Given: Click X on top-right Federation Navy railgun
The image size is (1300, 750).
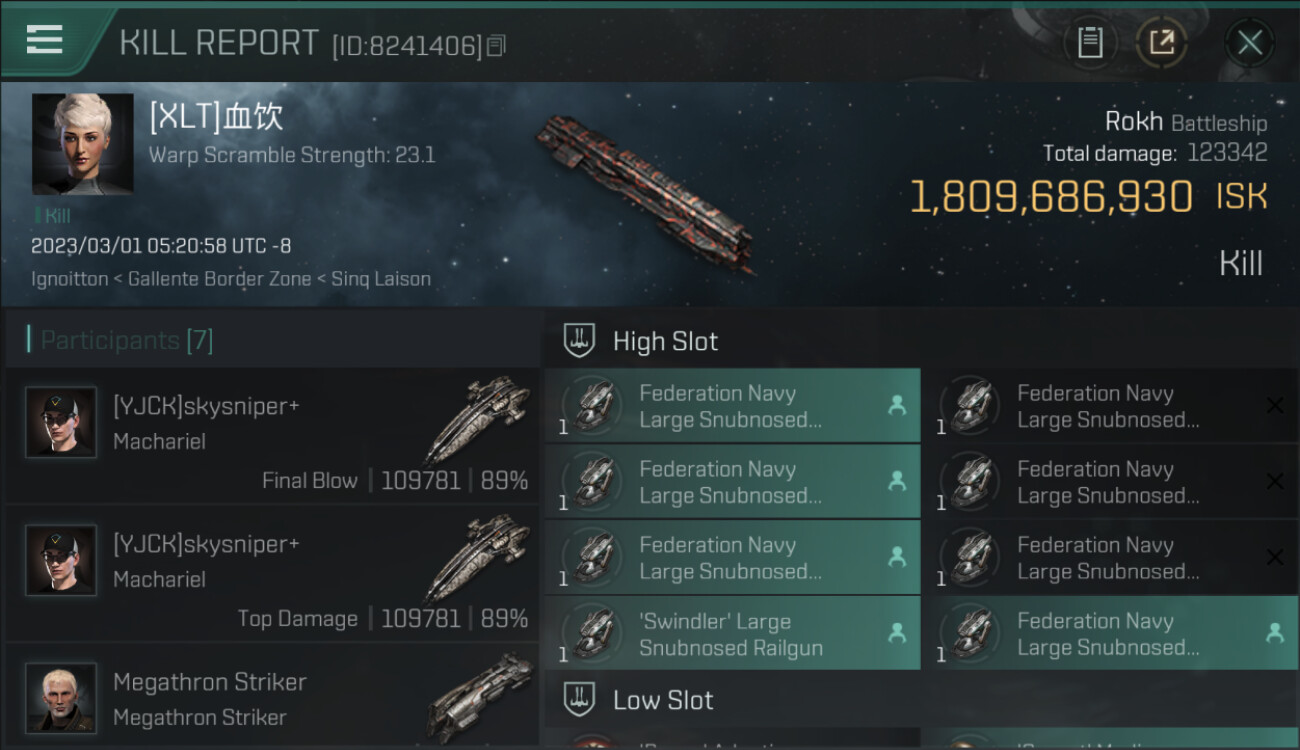Looking at the screenshot, I should coord(1275,405).
